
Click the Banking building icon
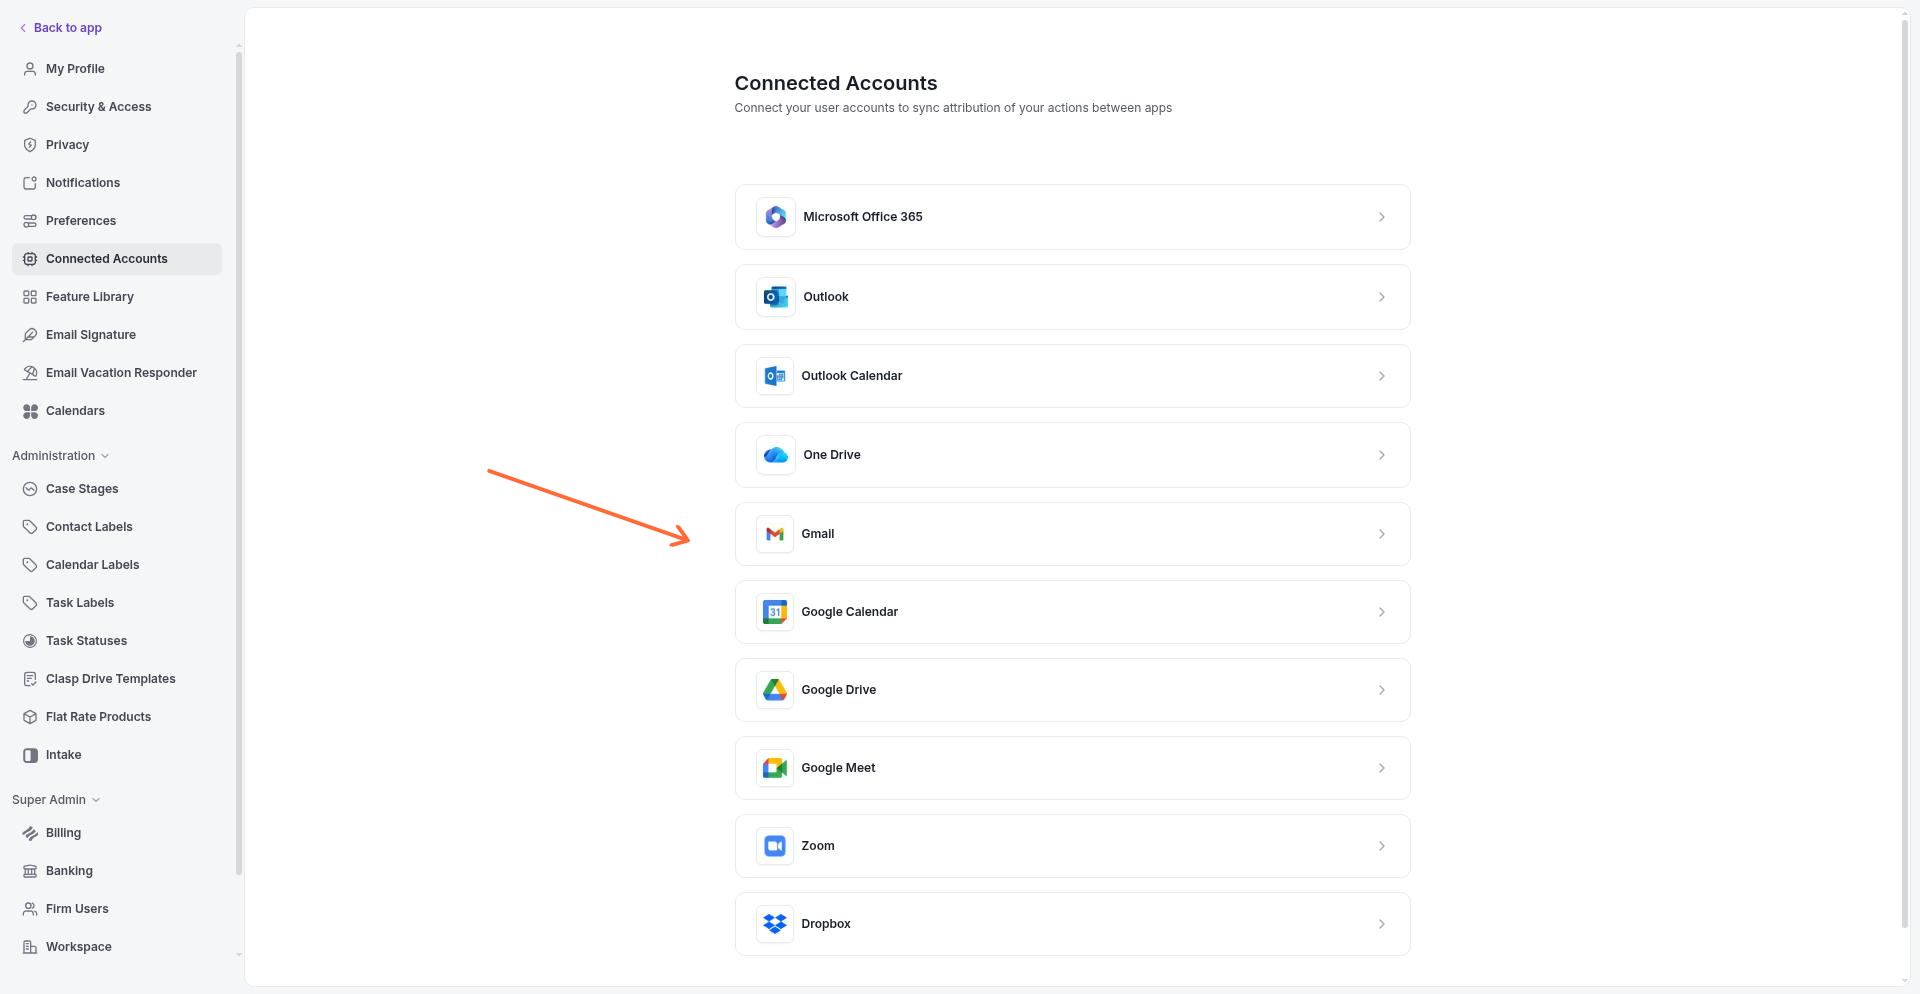(30, 871)
